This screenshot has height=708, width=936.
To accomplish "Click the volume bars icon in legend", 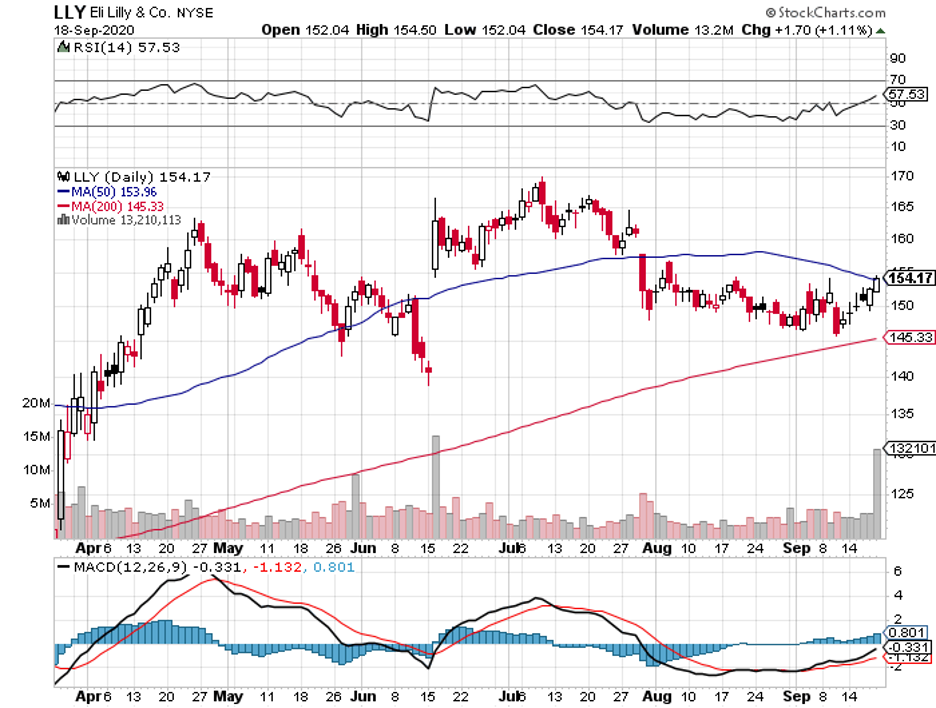I will [x=64, y=220].
